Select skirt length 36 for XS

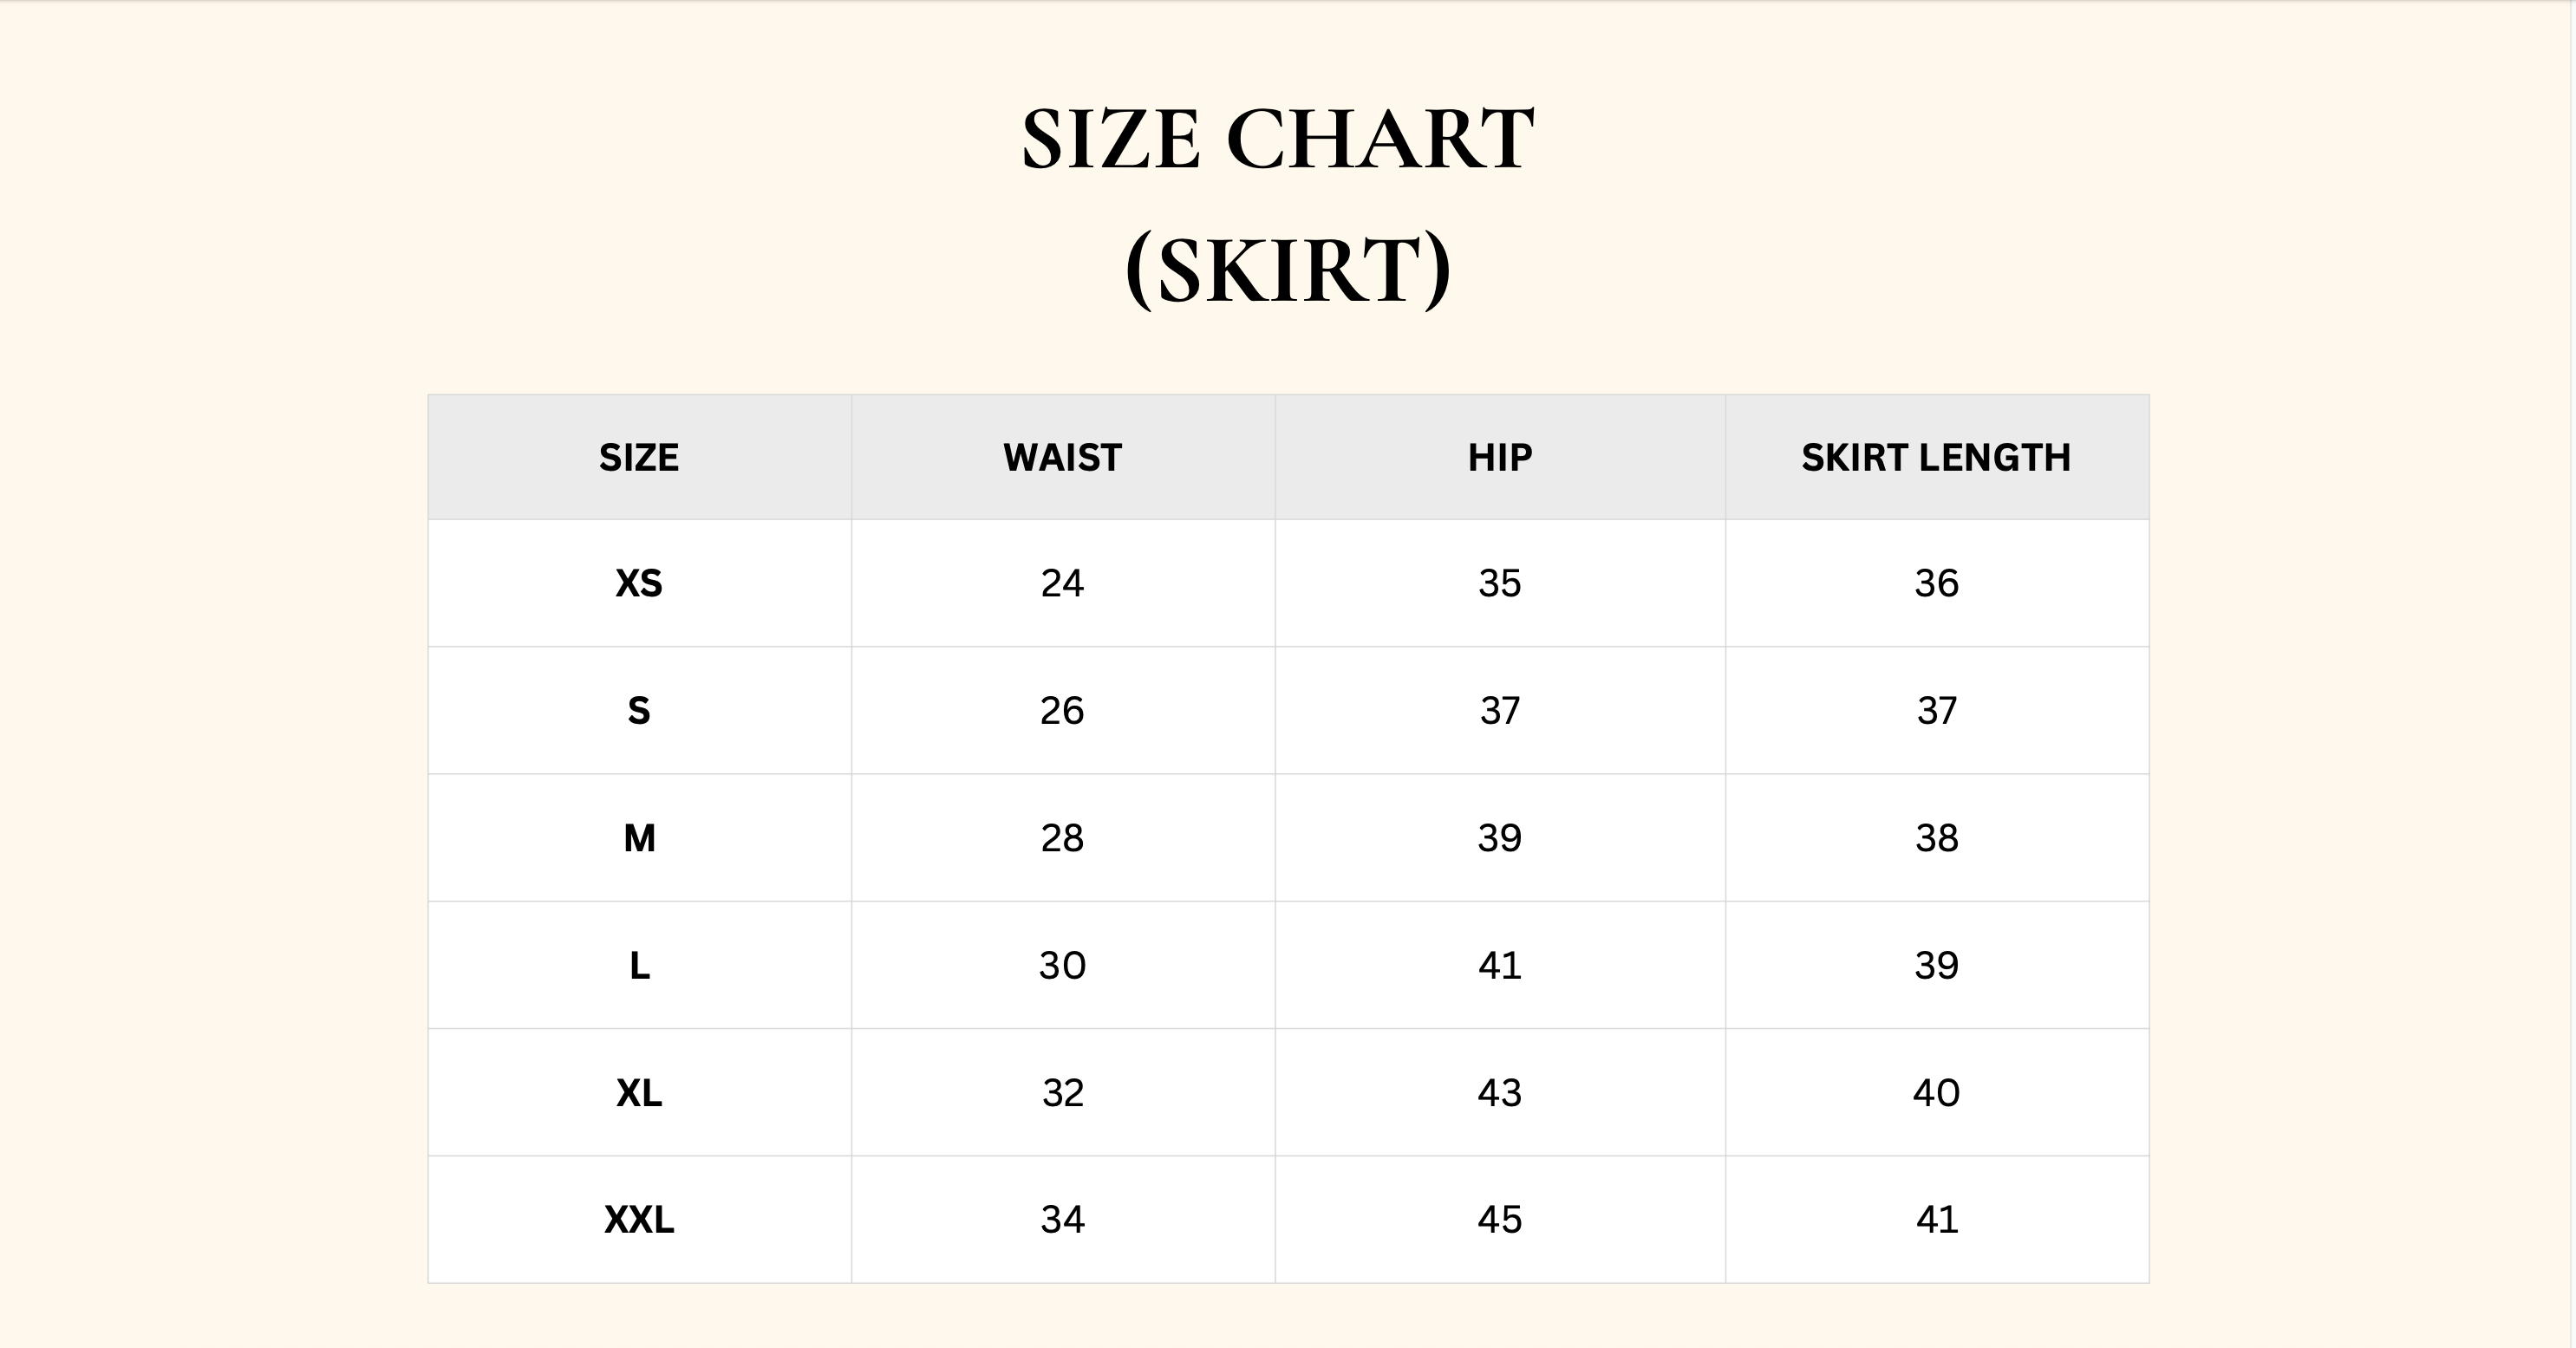tap(1936, 583)
